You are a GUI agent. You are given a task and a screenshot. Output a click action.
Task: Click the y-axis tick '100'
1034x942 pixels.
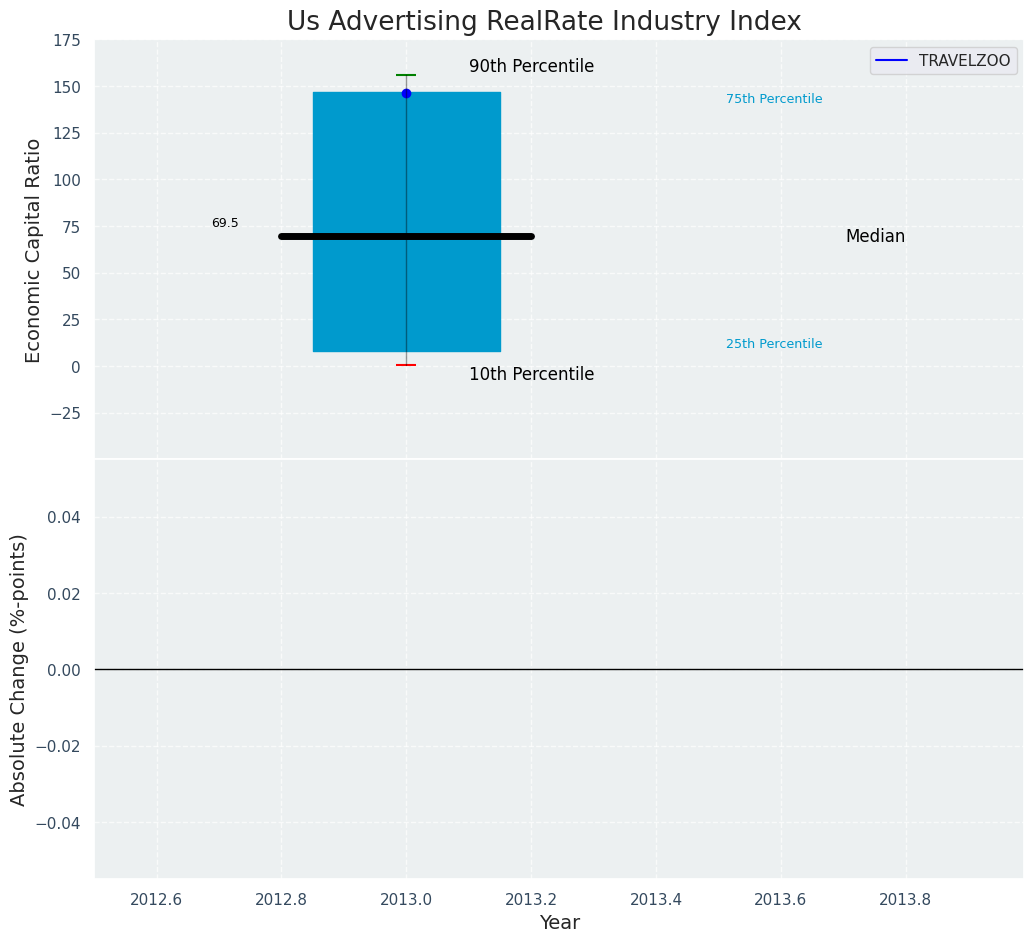click(x=67, y=181)
